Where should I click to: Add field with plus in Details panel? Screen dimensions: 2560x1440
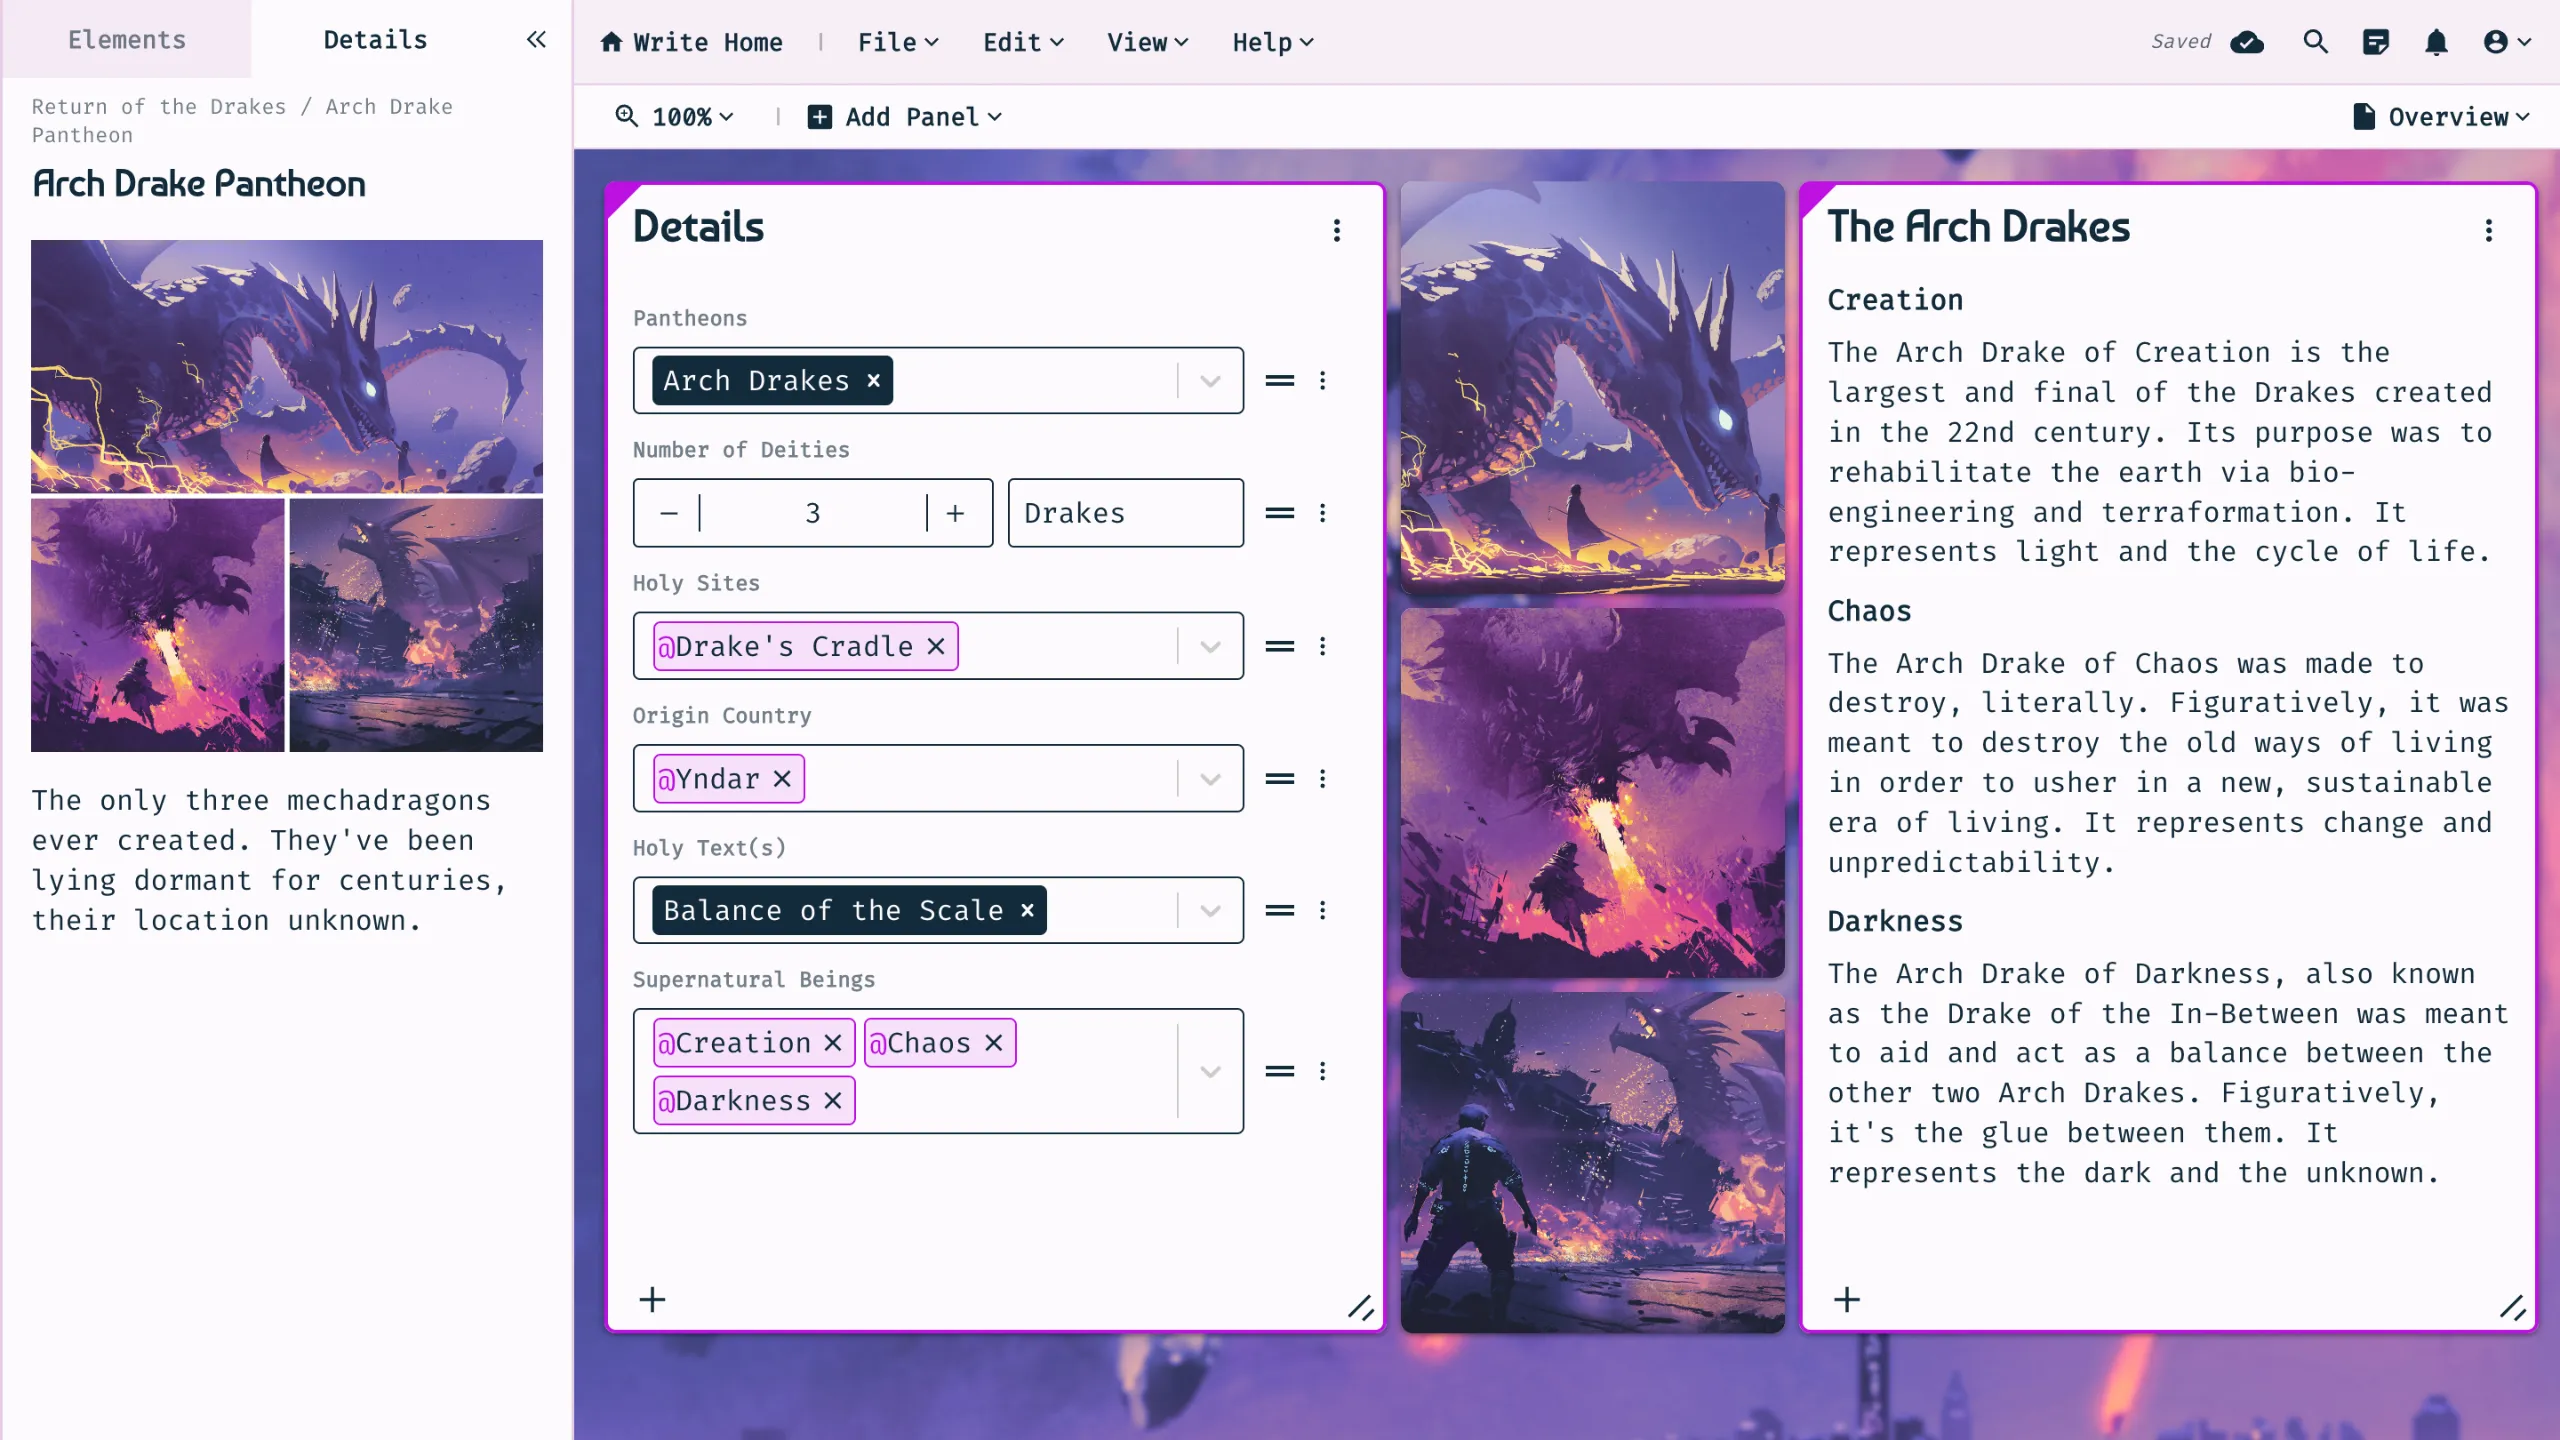[x=652, y=1299]
